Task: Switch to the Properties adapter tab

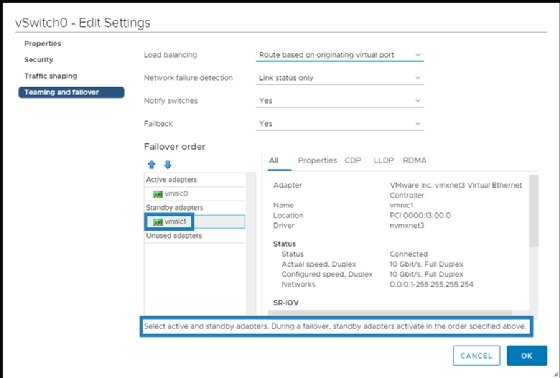Action: tap(317, 160)
